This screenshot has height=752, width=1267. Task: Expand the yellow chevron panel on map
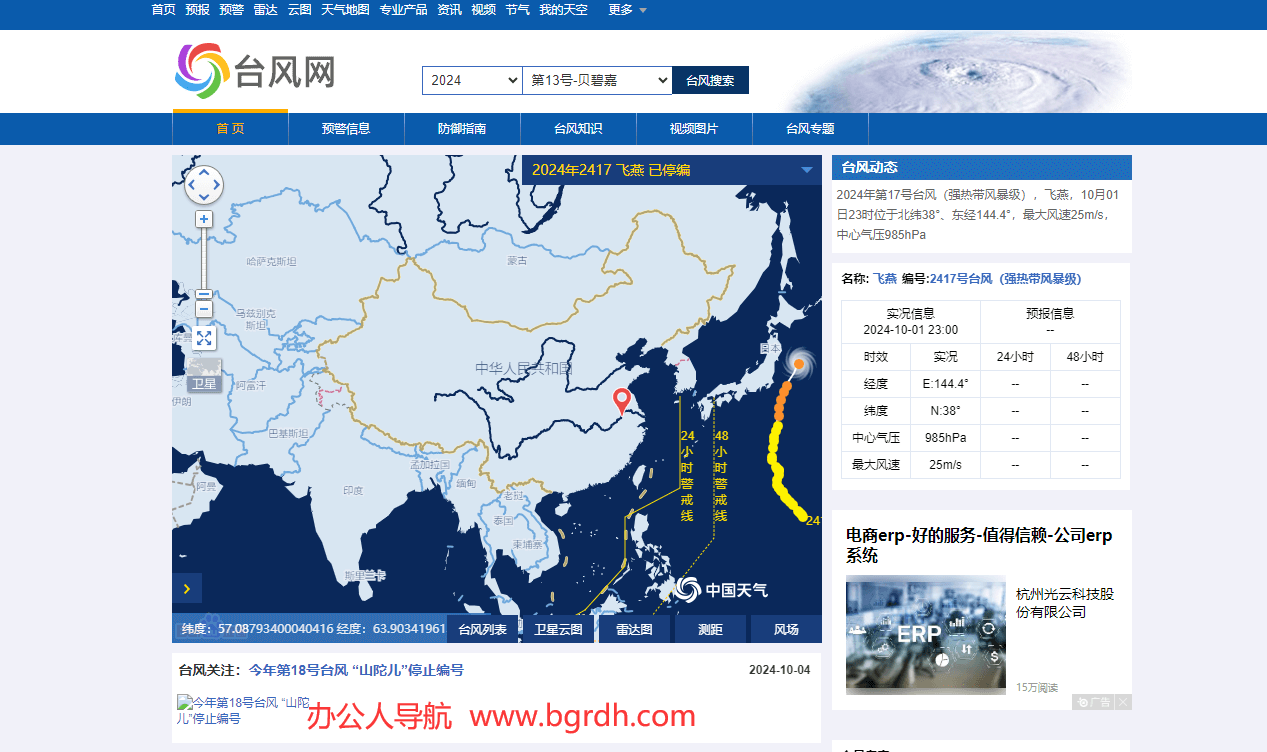(x=187, y=588)
